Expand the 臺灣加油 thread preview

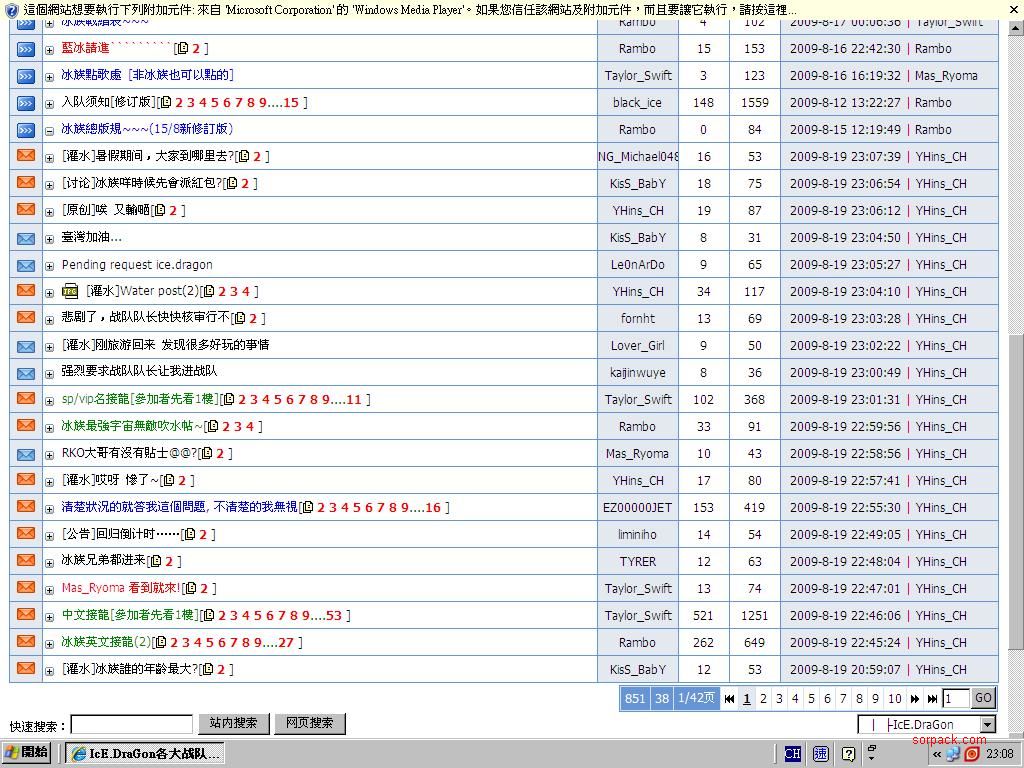tap(49, 238)
